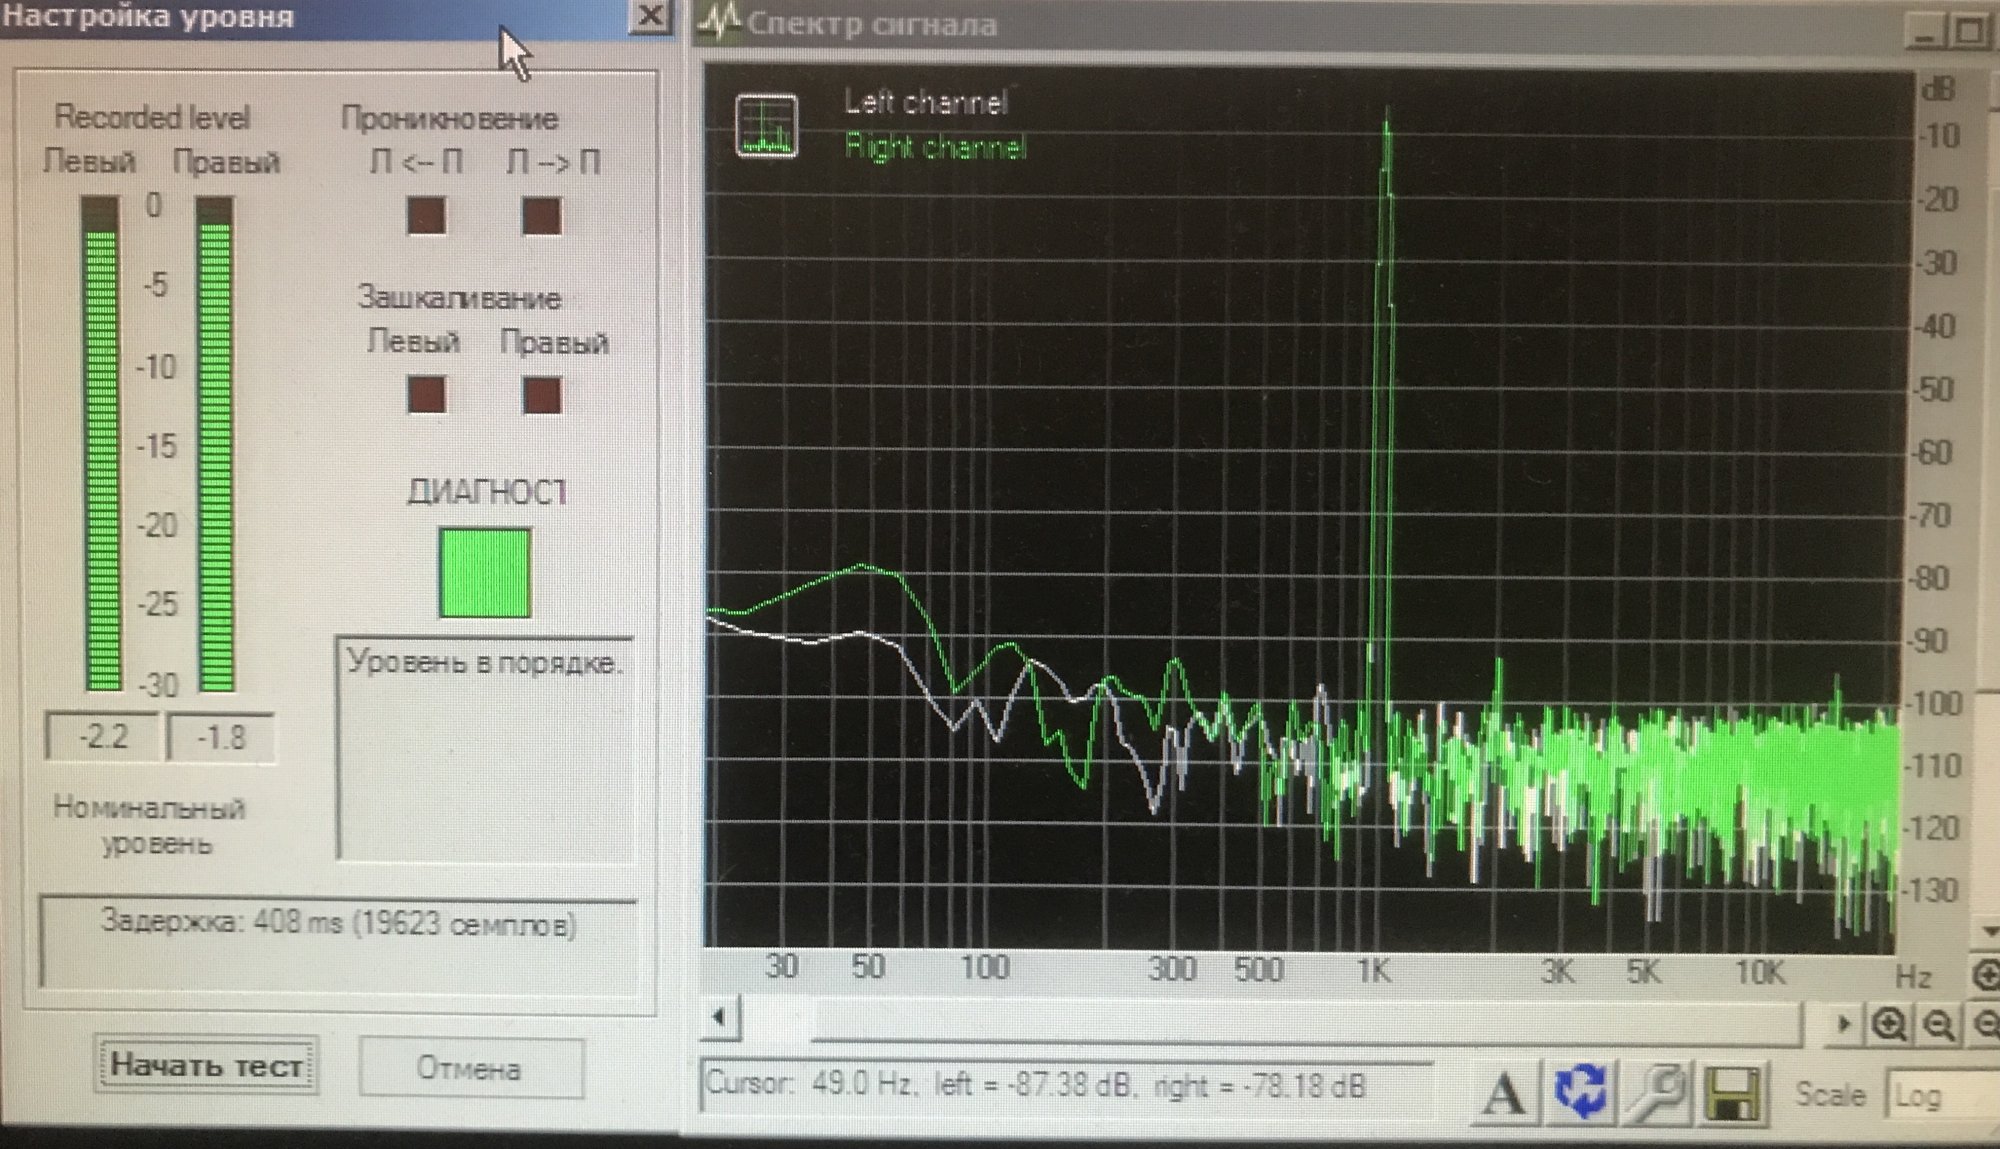The image size is (2000, 1149).
Task: Click the blue refresh arrows icon
Action: tap(1580, 1091)
